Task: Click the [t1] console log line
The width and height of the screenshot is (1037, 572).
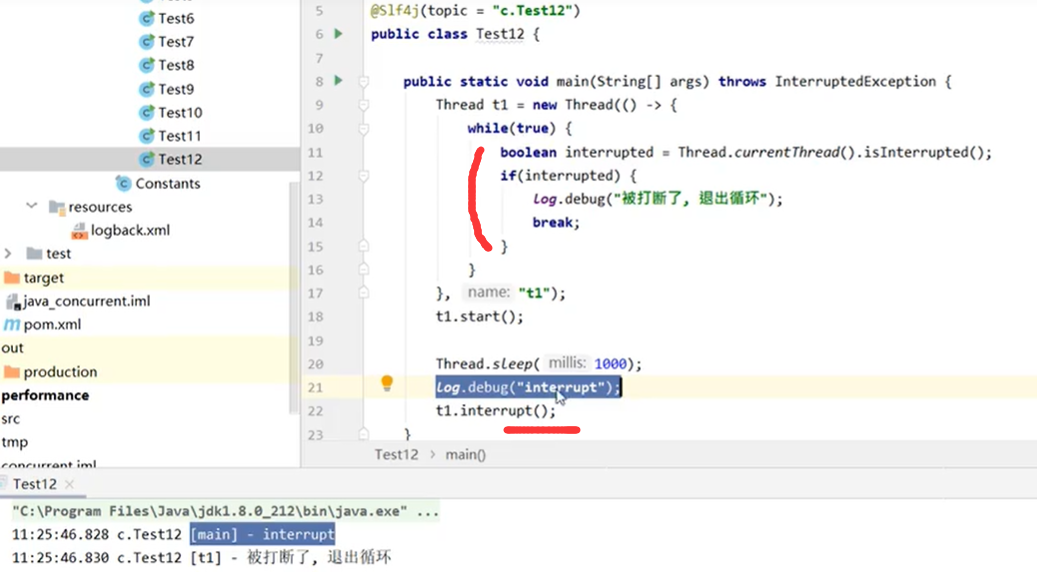Action: pyautogui.click(x=202, y=557)
